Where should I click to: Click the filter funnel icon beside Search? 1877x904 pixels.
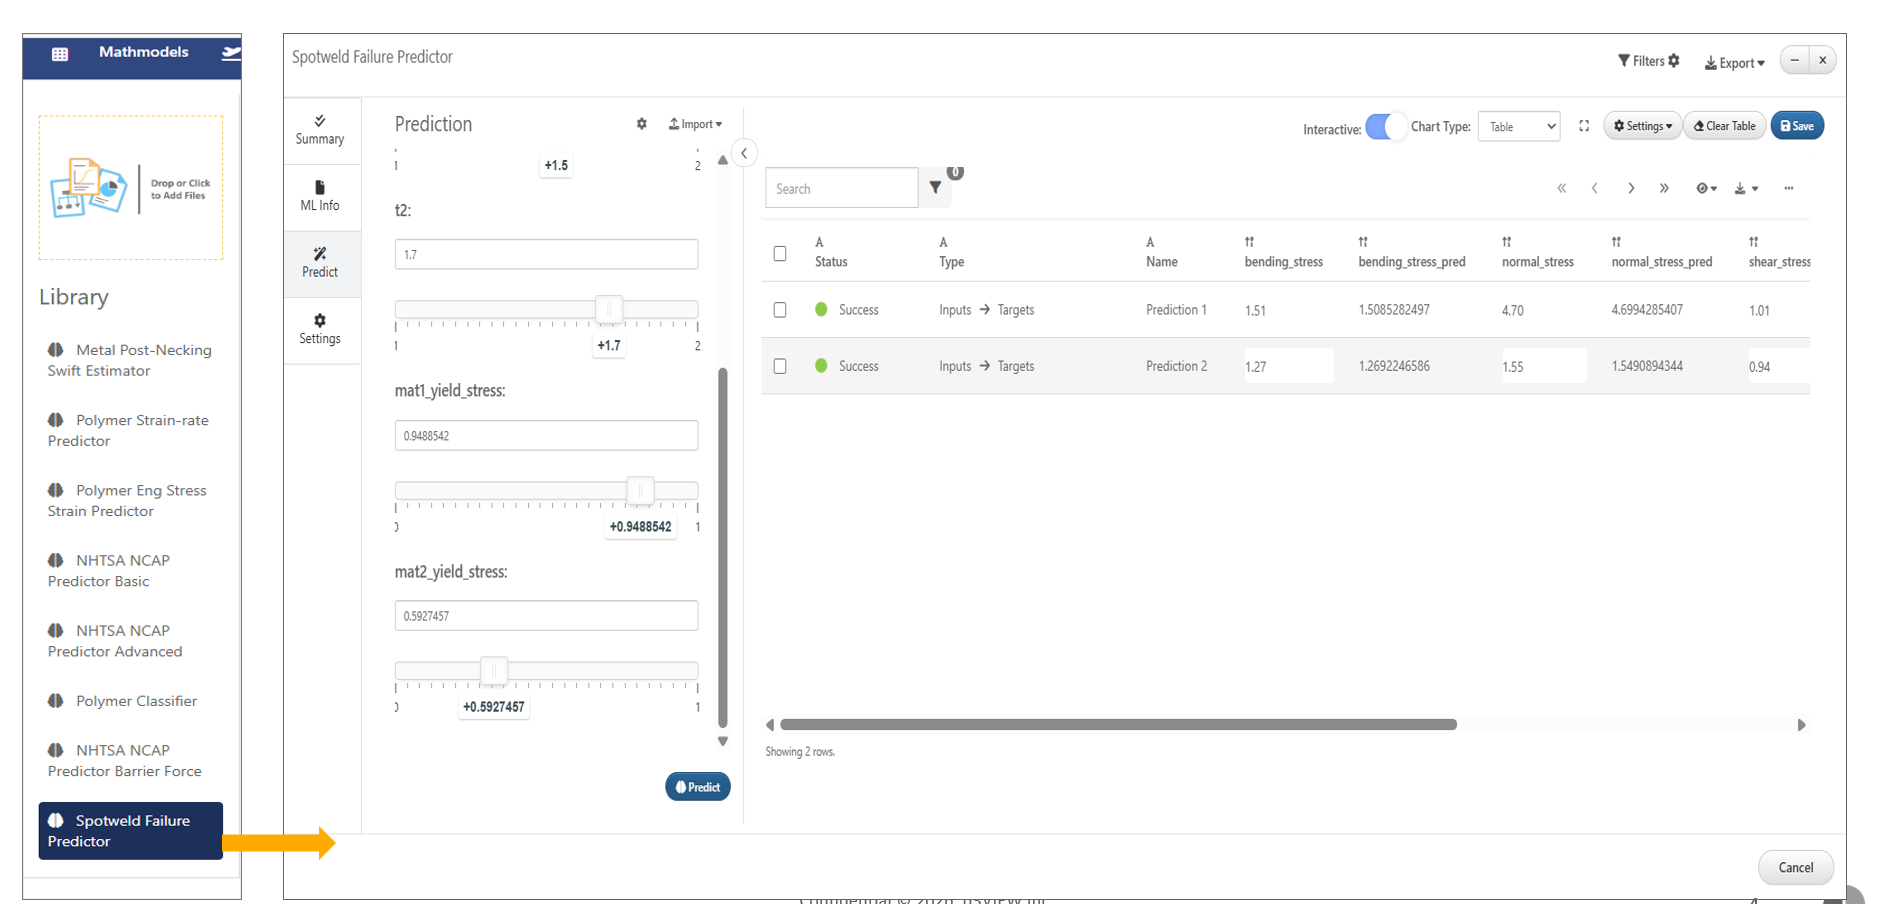(x=935, y=188)
